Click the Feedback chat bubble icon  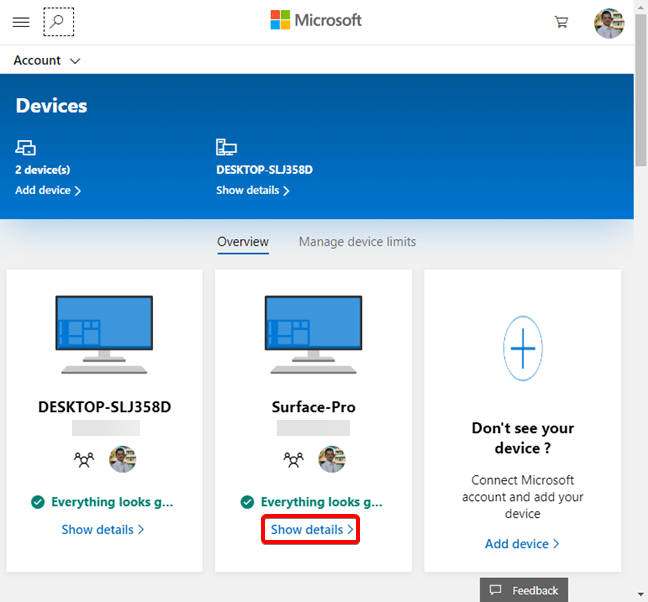[x=496, y=590]
